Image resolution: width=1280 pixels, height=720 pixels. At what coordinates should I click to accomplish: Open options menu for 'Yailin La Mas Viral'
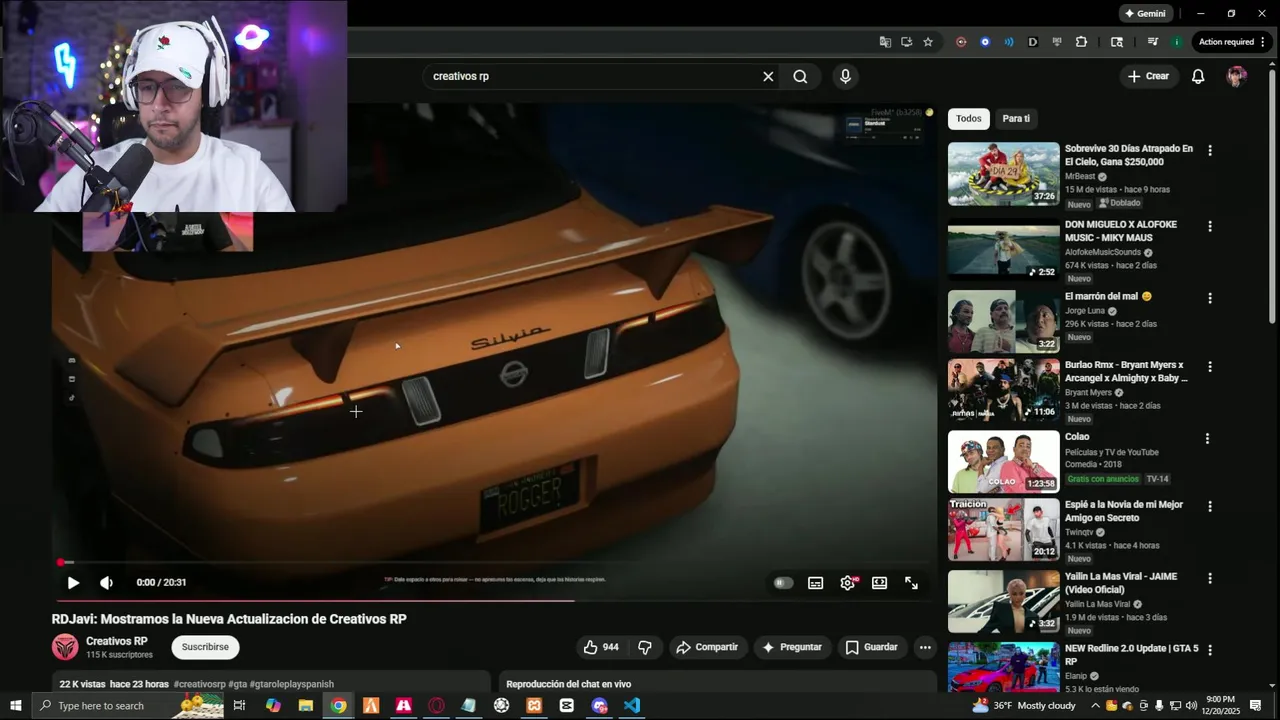coord(1209,578)
